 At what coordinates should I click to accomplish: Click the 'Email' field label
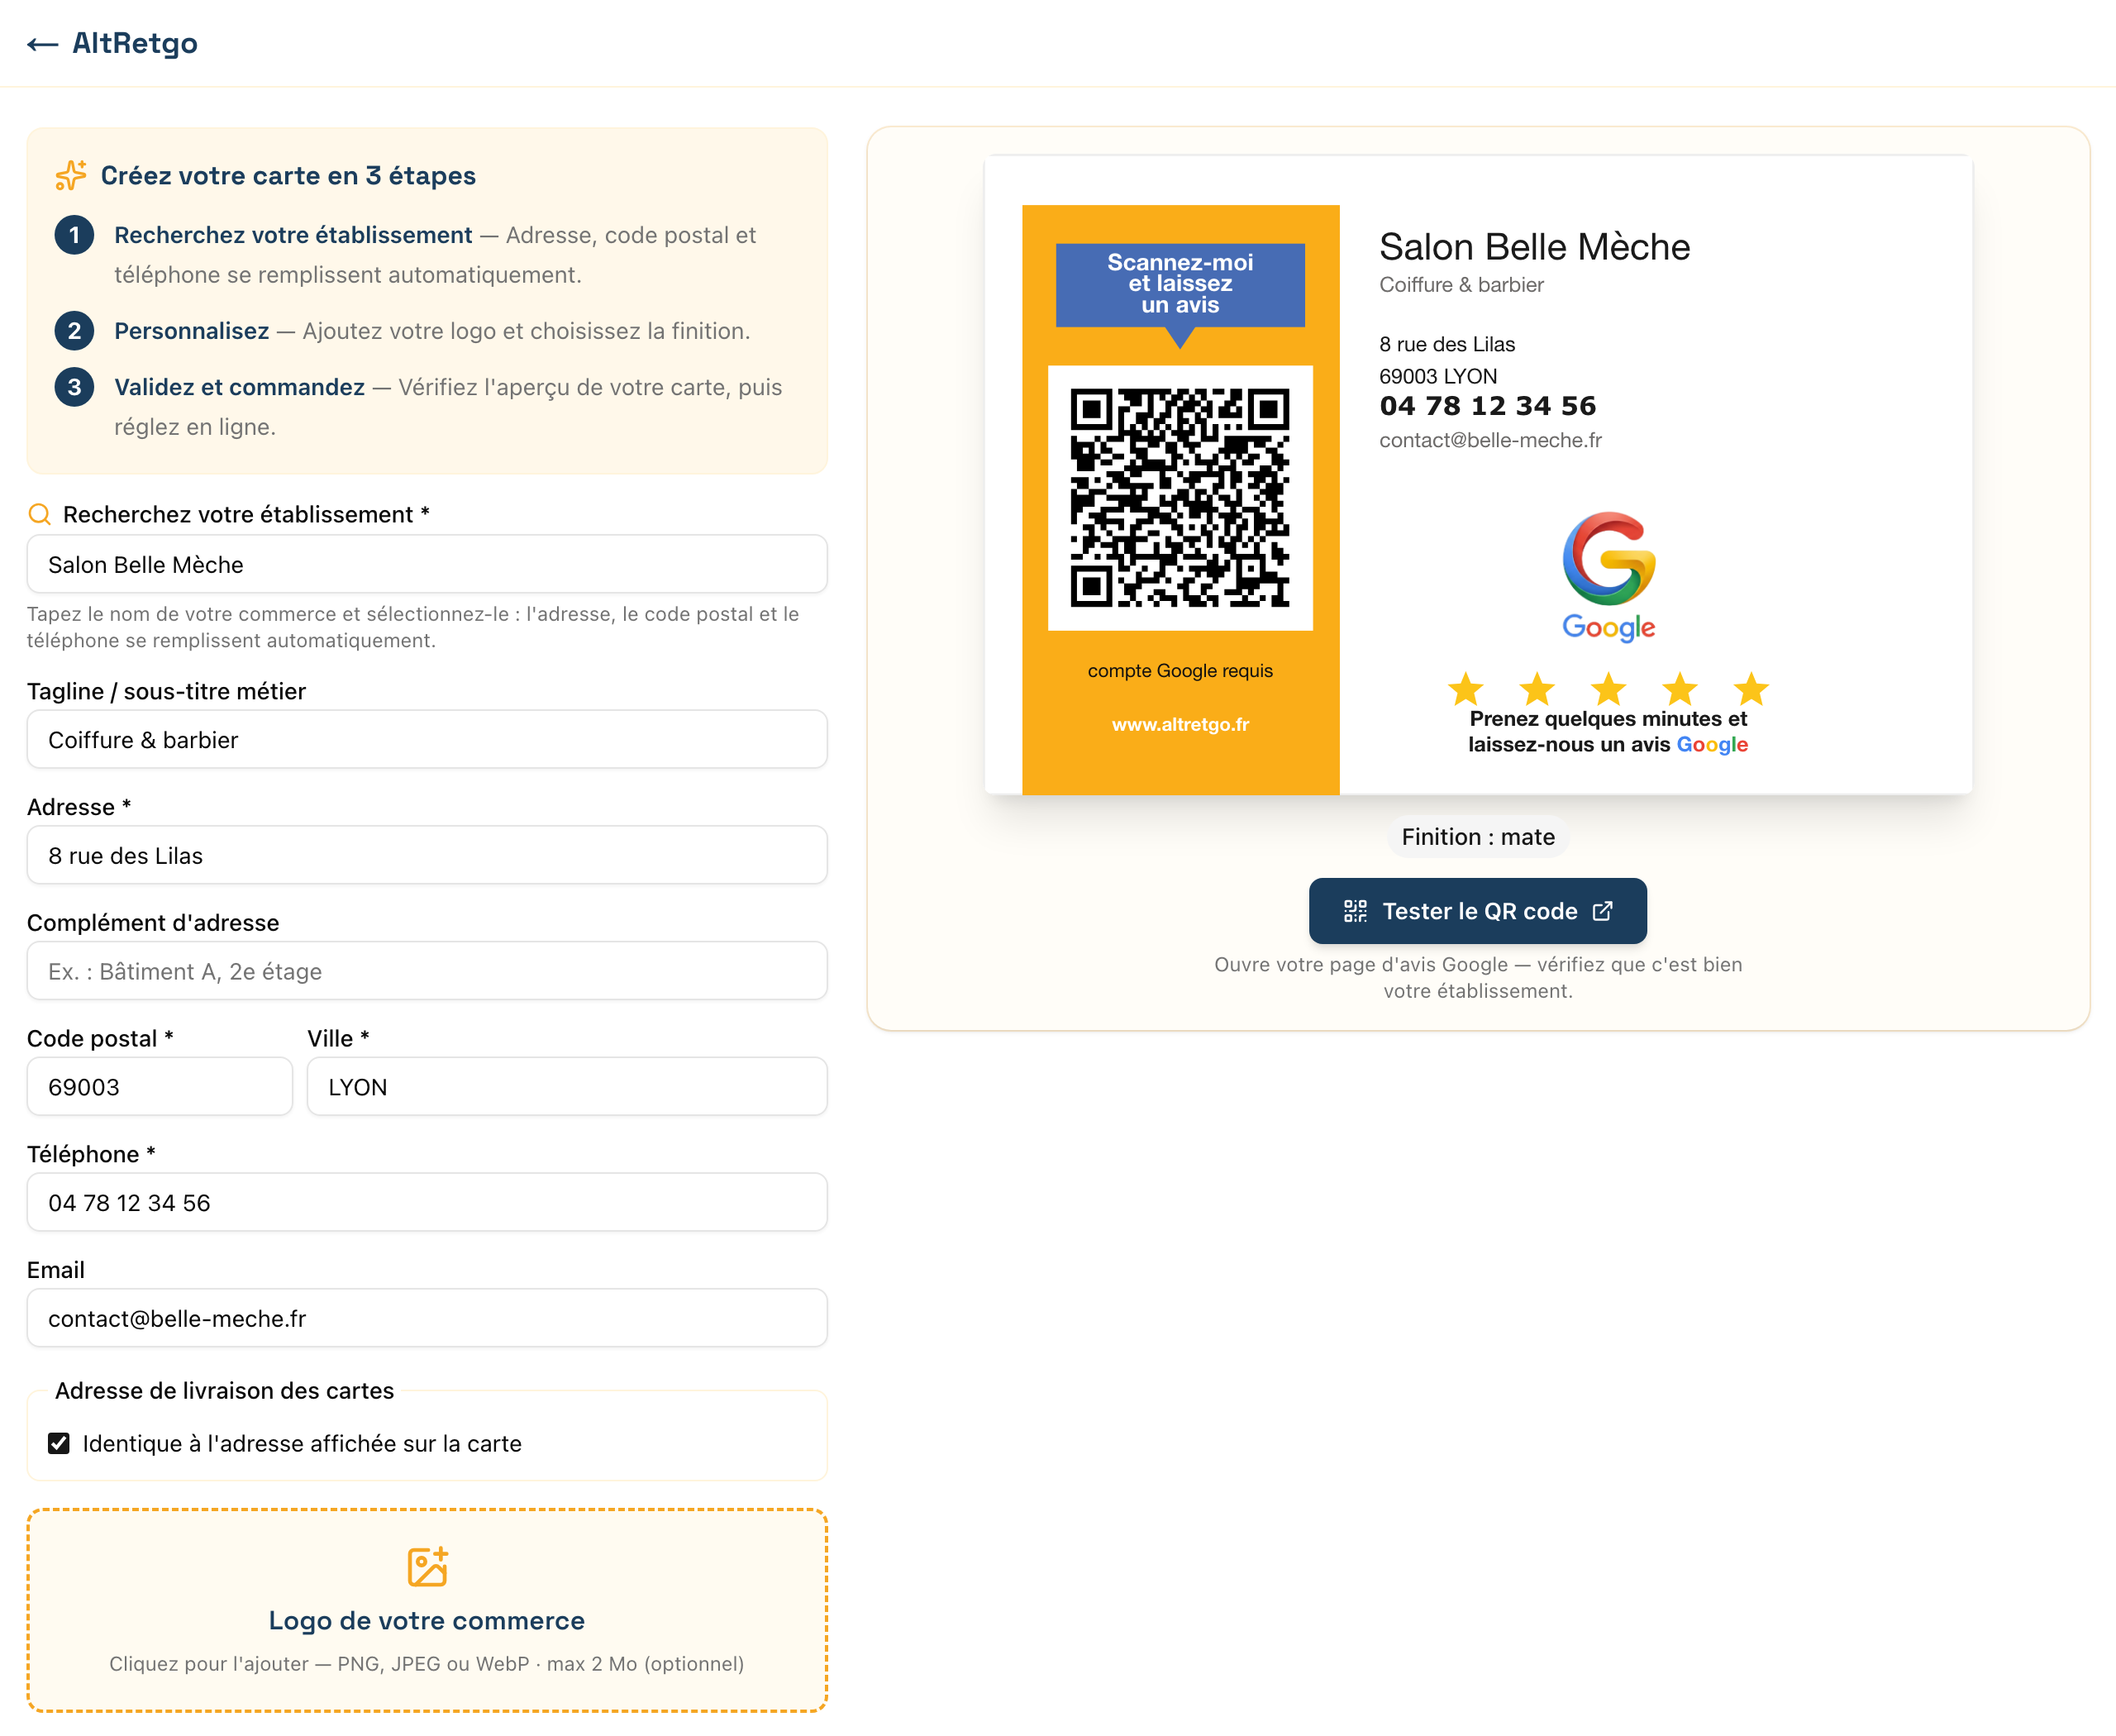pos(56,1270)
